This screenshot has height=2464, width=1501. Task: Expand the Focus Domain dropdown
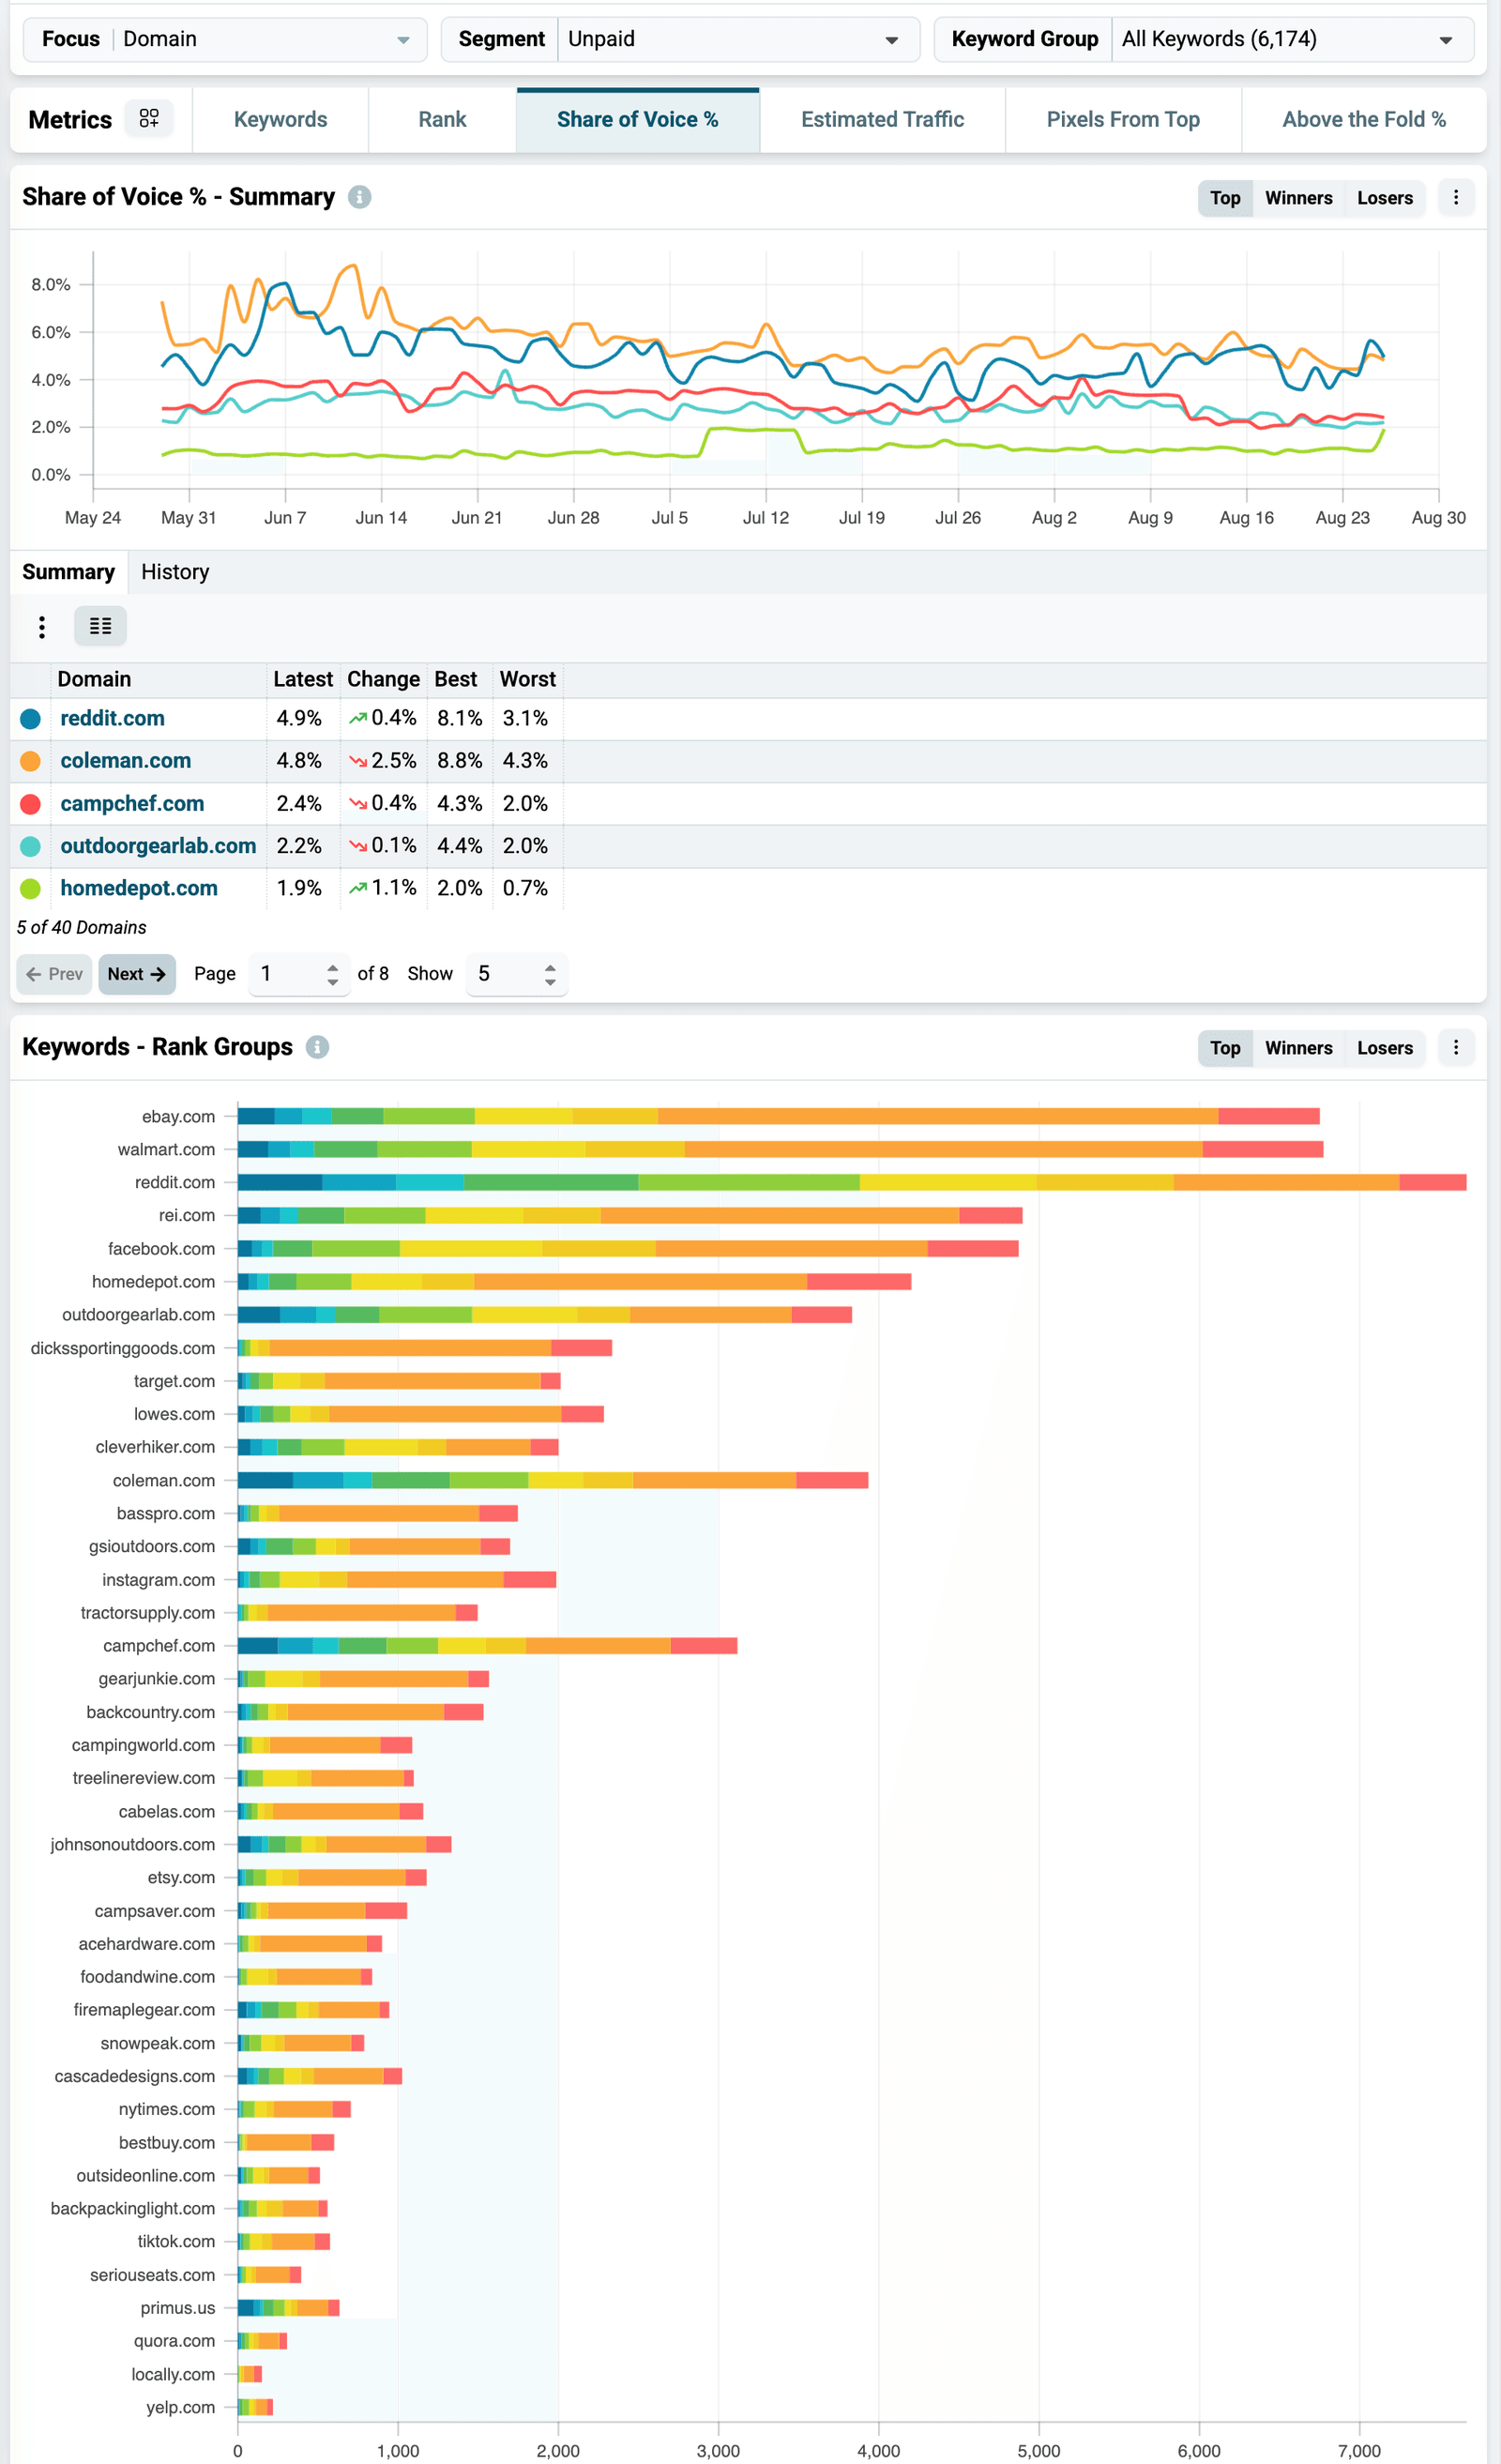(x=225, y=39)
